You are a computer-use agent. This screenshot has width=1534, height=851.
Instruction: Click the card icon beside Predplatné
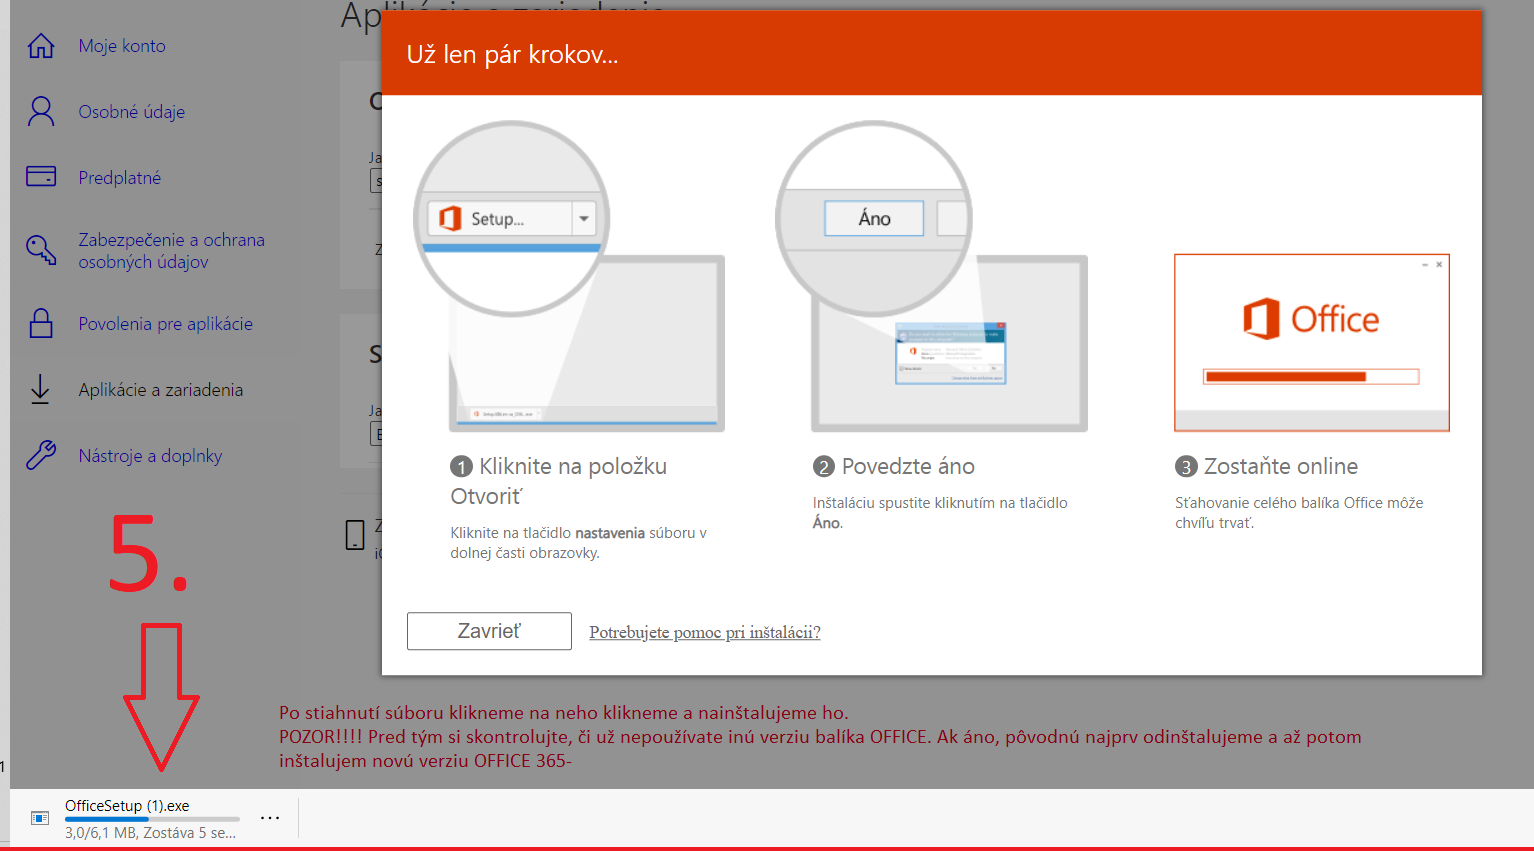tap(41, 177)
